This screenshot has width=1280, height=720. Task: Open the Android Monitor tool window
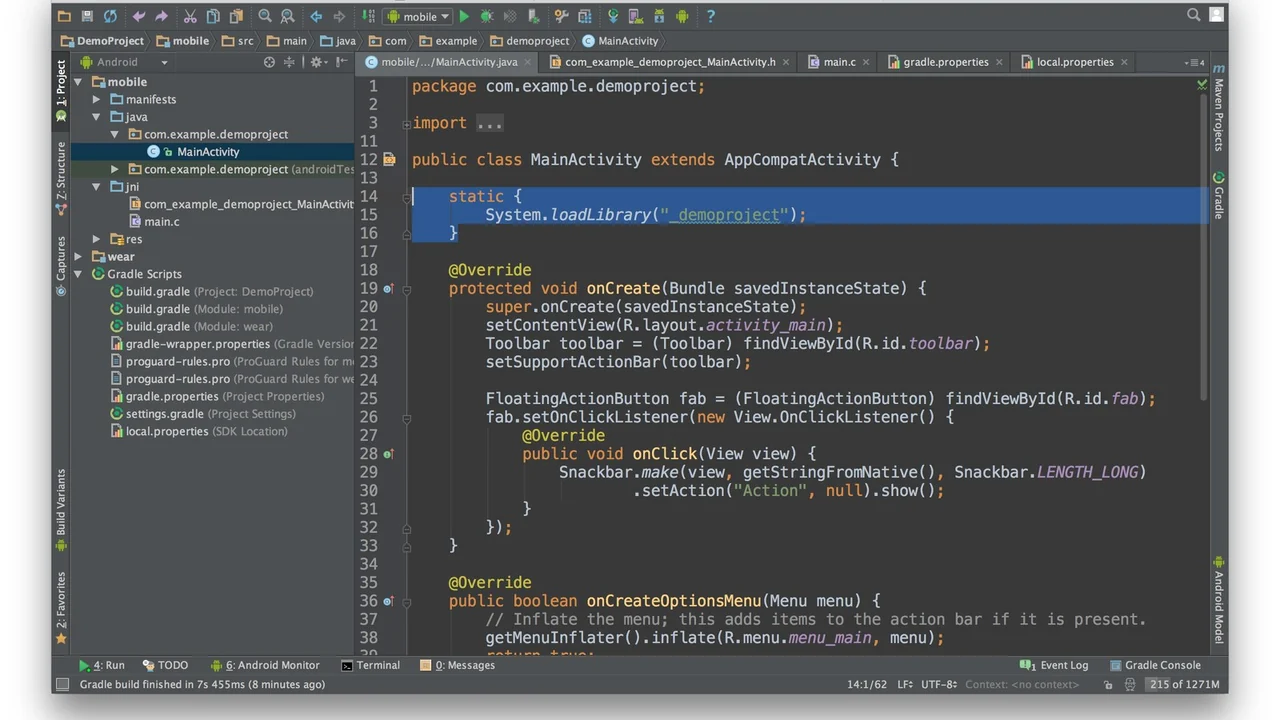[x=265, y=665]
